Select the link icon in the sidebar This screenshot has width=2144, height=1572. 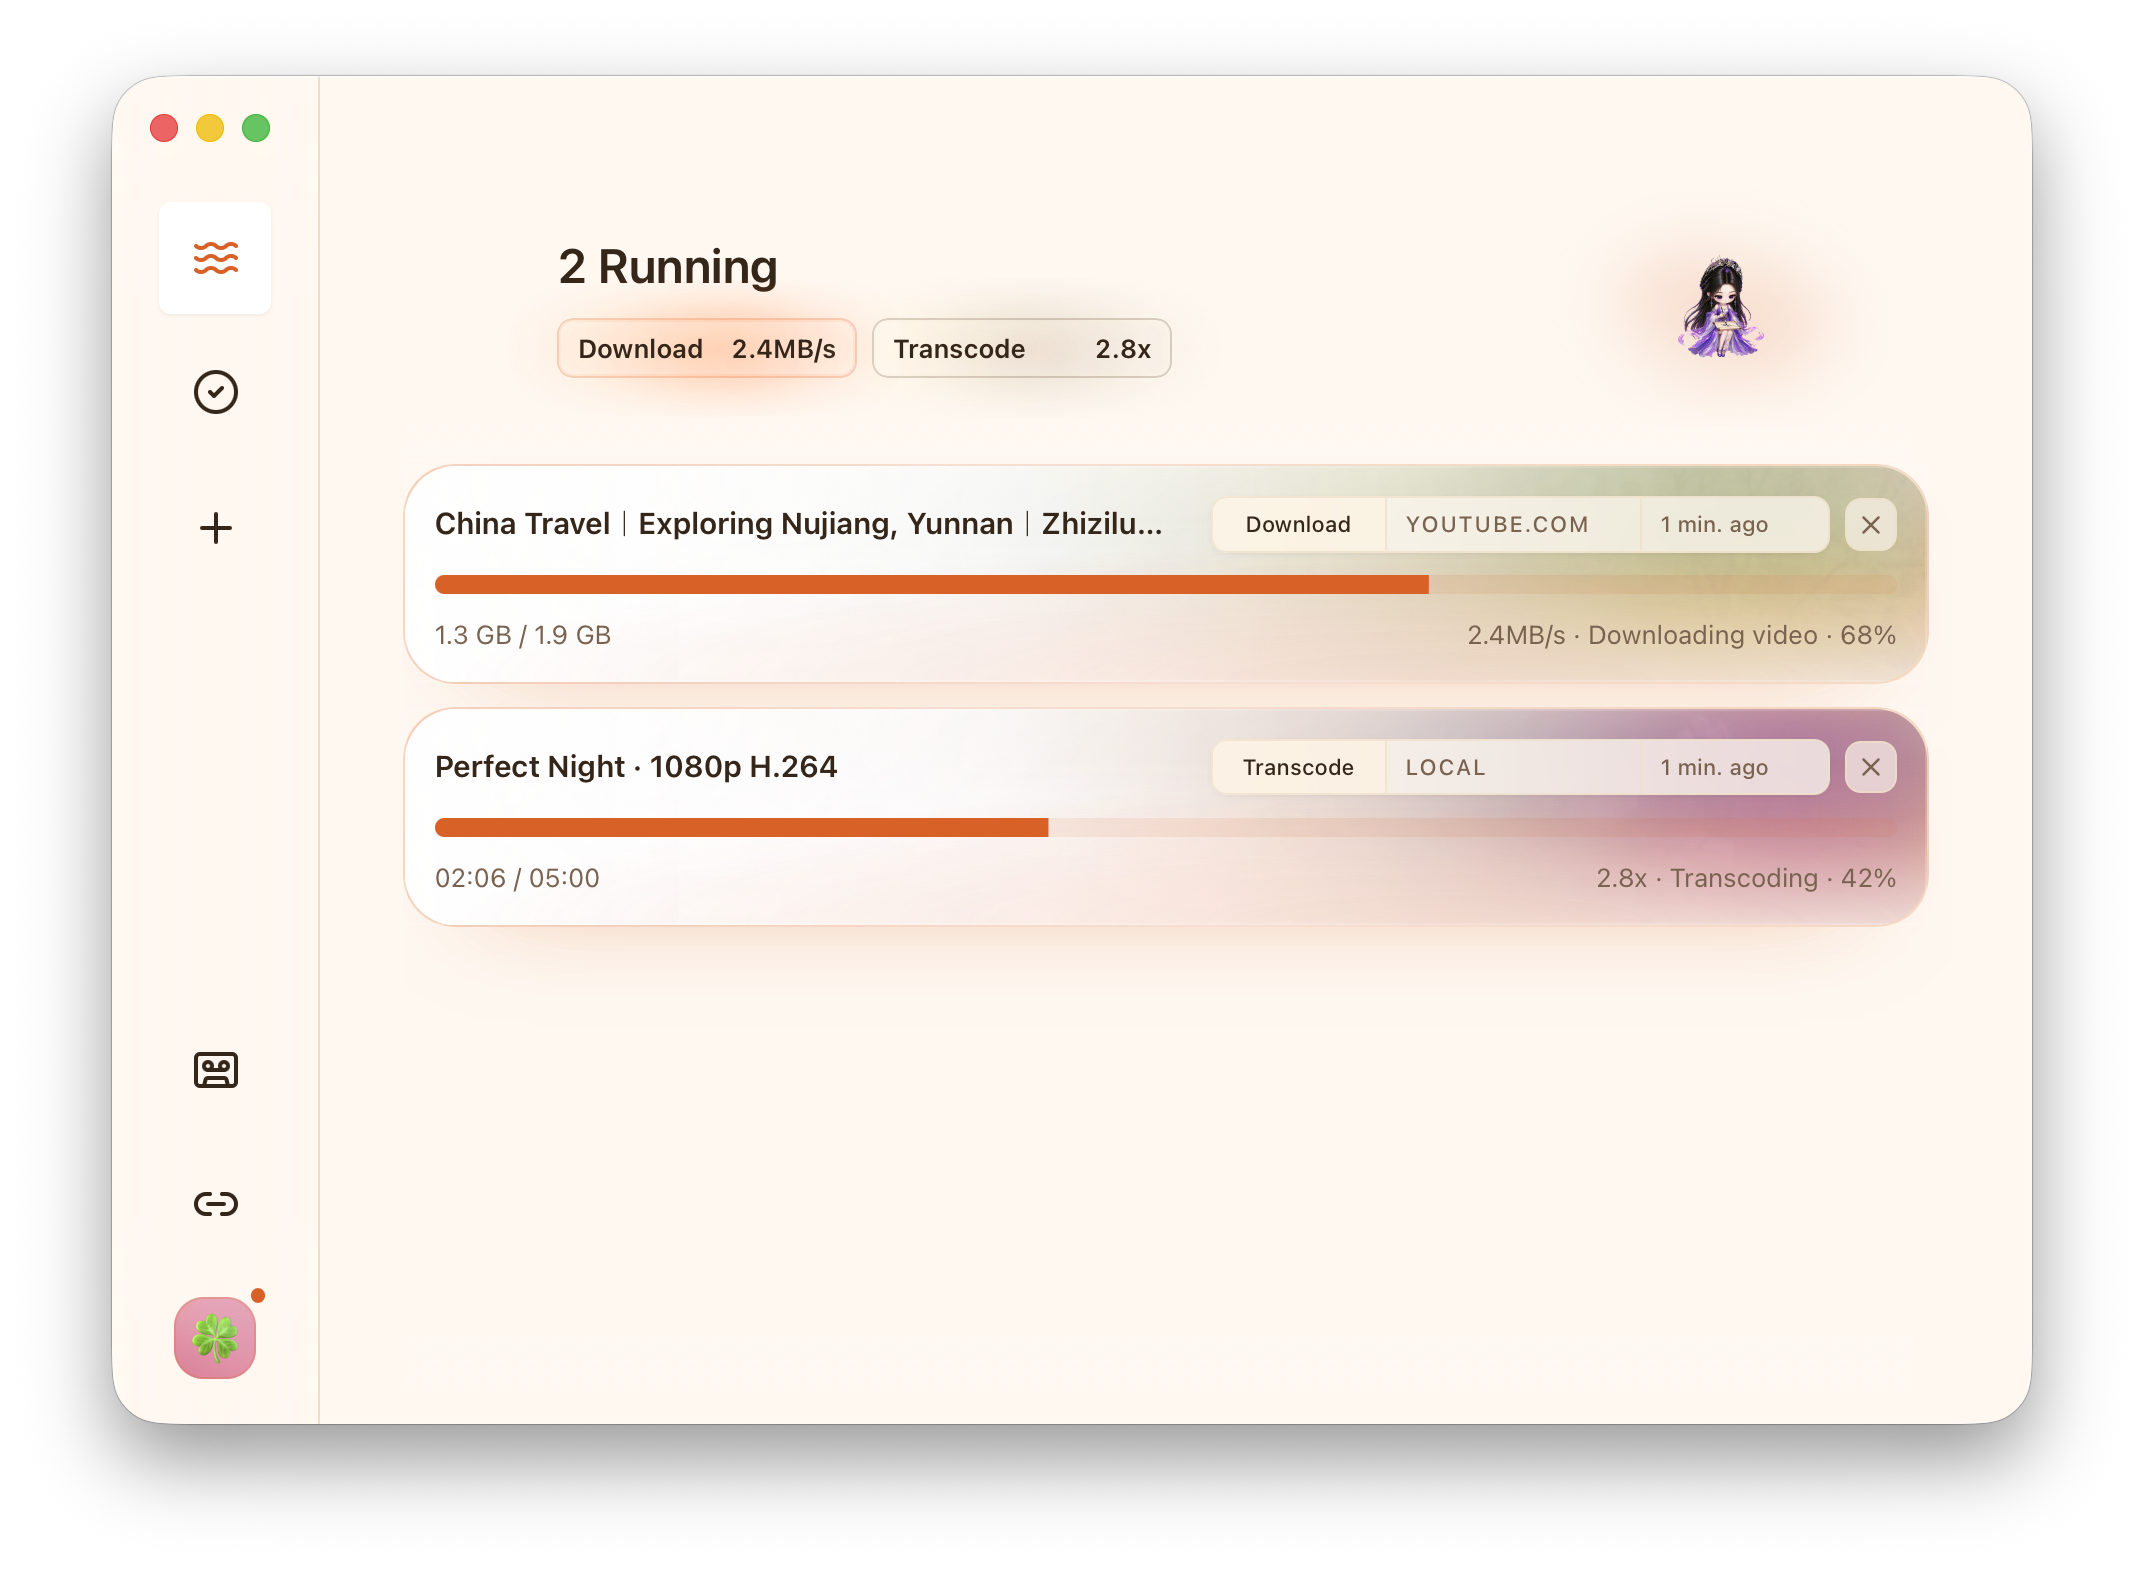click(215, 1204)
